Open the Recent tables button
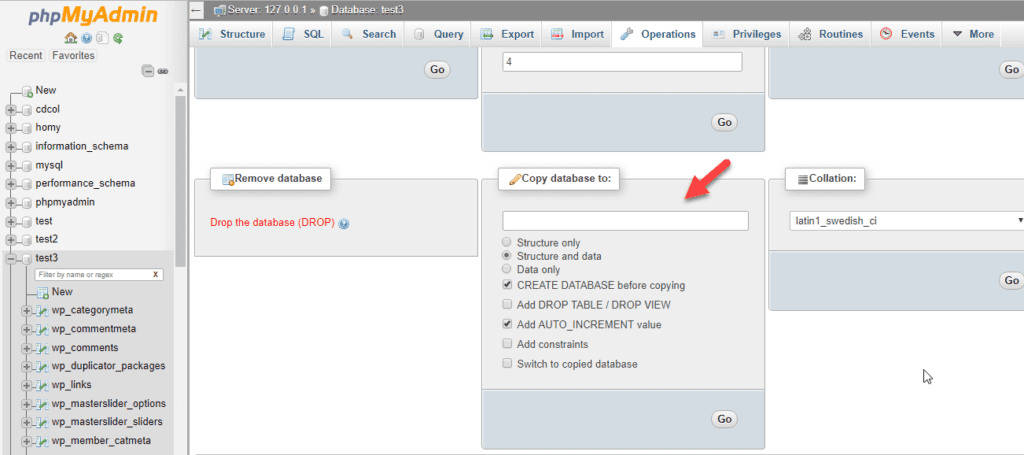1024x455 pixels. 26,55
